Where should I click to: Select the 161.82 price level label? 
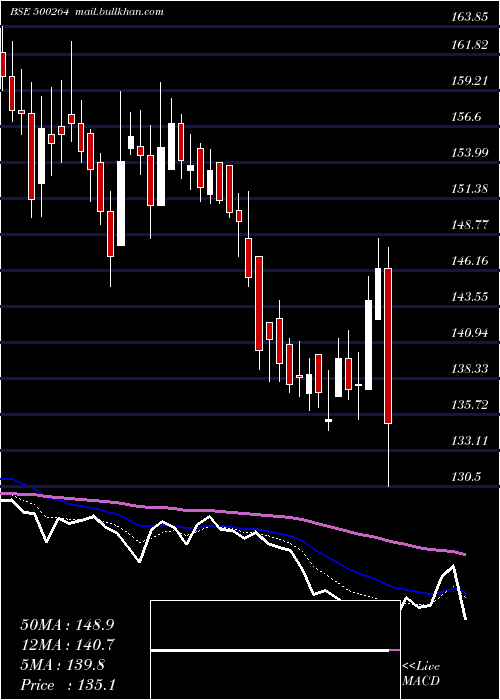click(x=468, y=45)
